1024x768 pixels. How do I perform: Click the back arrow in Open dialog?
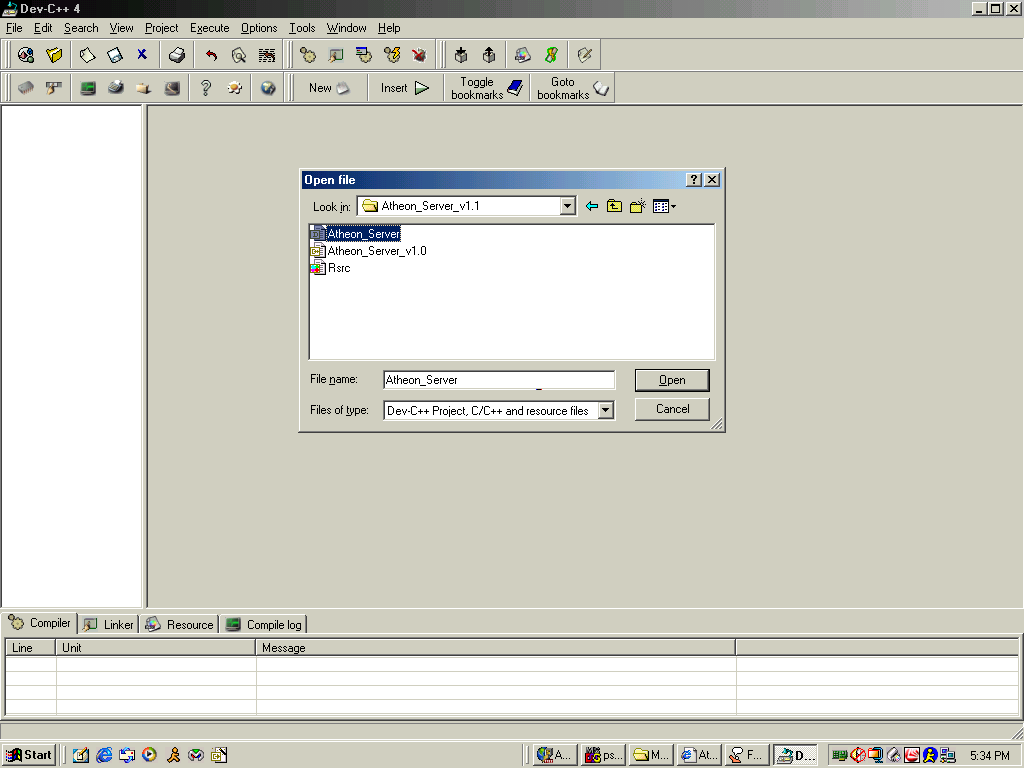coord(592,206)
